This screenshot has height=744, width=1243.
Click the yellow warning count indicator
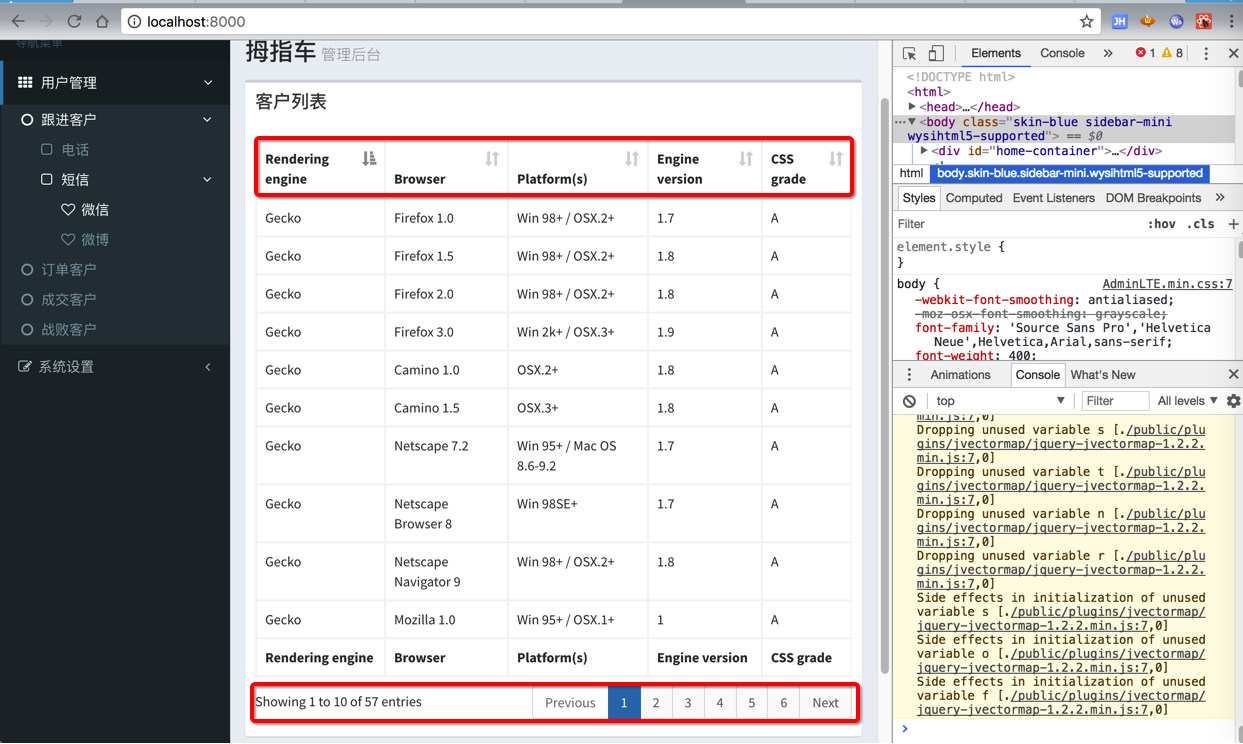click(x=1172, y=53)
